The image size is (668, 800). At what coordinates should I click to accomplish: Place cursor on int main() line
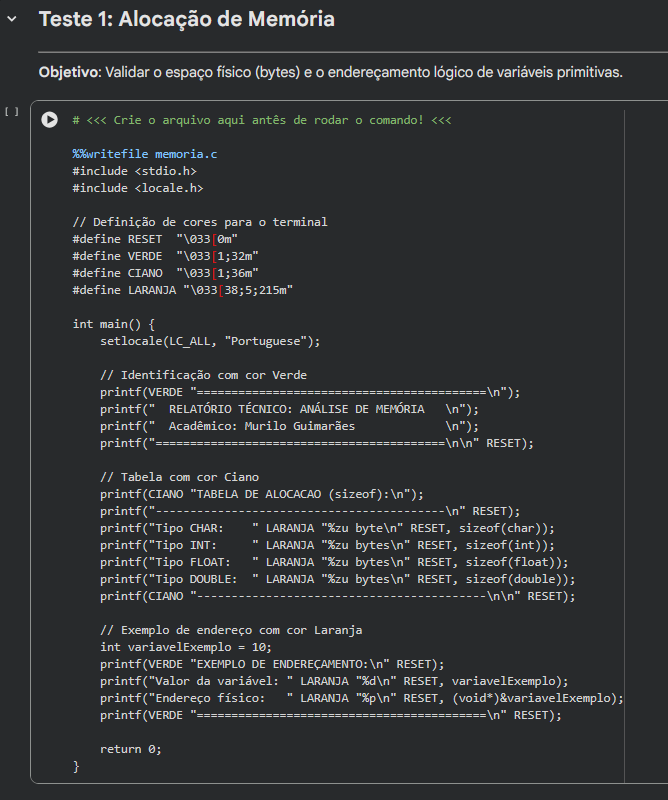click(x=114, y=324)
